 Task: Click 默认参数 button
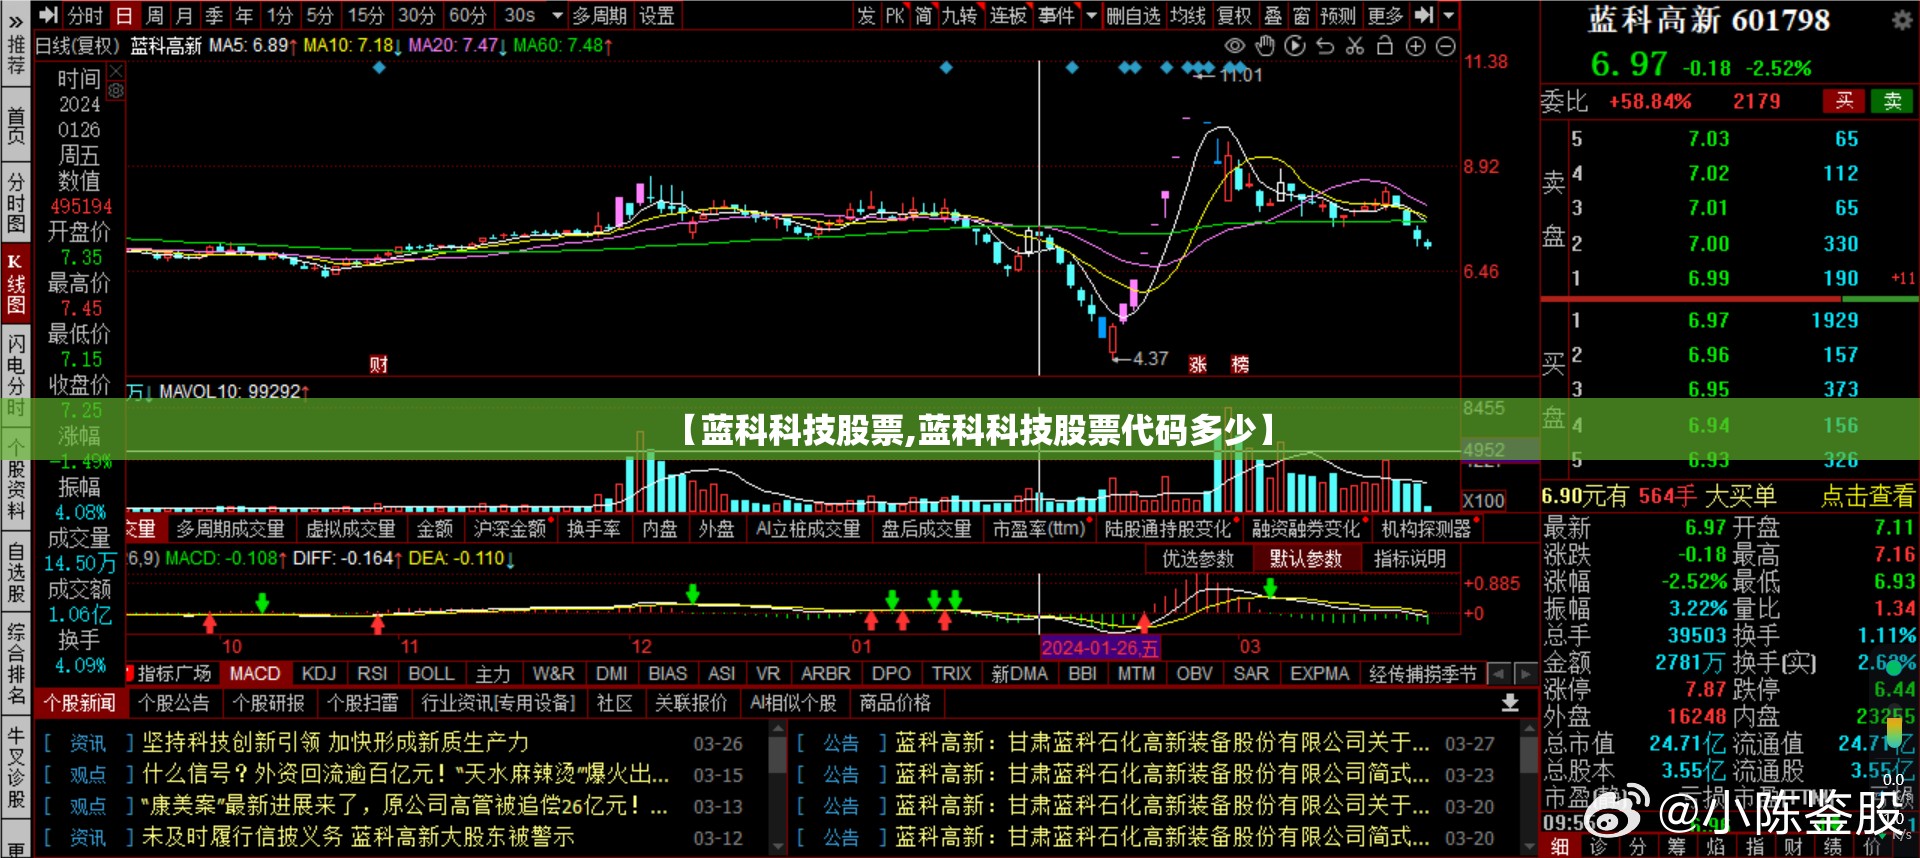1306,559
